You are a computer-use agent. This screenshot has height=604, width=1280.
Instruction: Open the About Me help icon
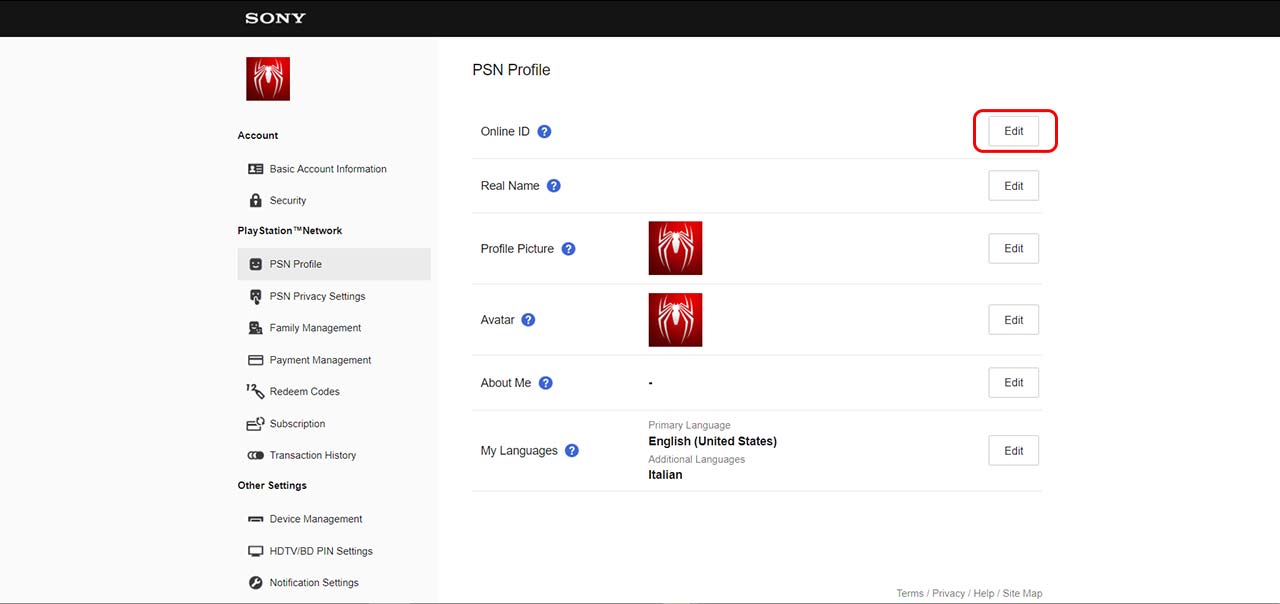pos(545,383)
